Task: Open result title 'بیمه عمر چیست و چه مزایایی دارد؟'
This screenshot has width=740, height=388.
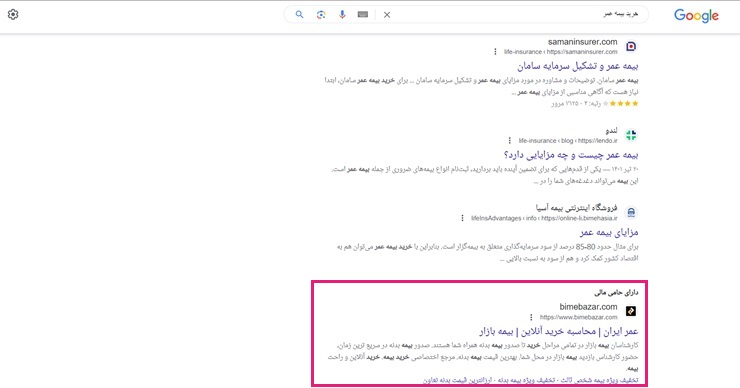Action: tap(571, 155)
